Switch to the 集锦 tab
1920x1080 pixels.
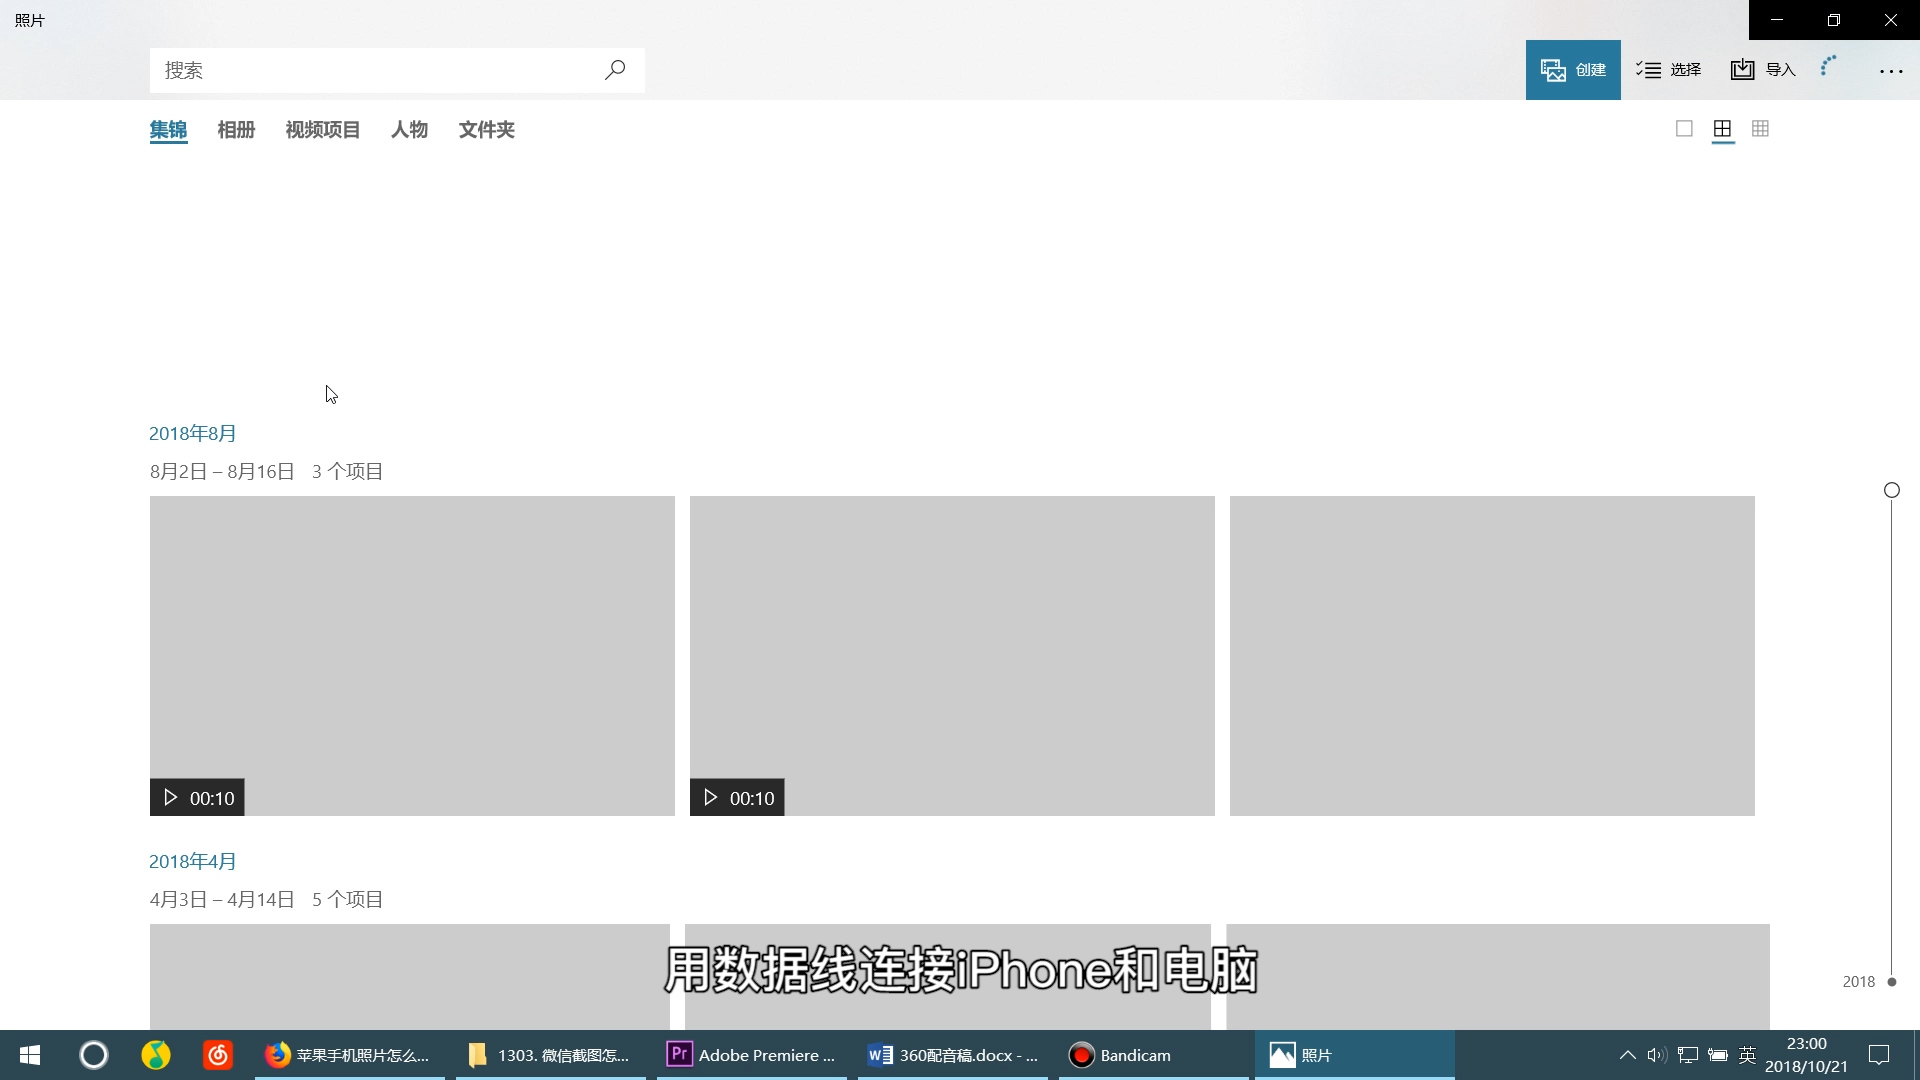(x=168, y=130)
